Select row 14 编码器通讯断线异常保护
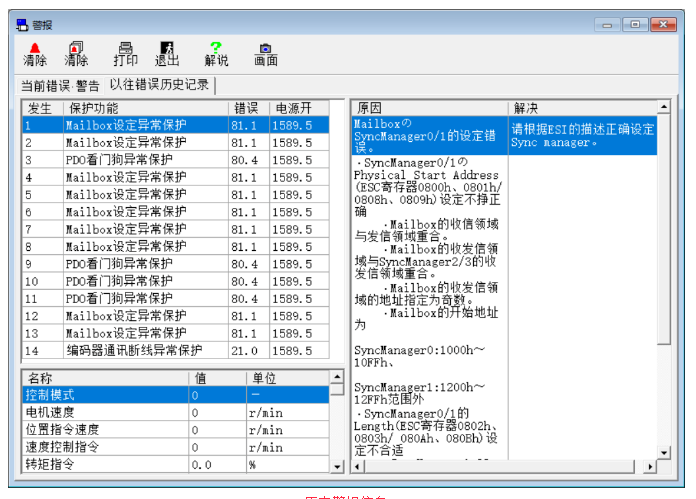The width and height of the screenshot is (696, 499). click(176, 350)
